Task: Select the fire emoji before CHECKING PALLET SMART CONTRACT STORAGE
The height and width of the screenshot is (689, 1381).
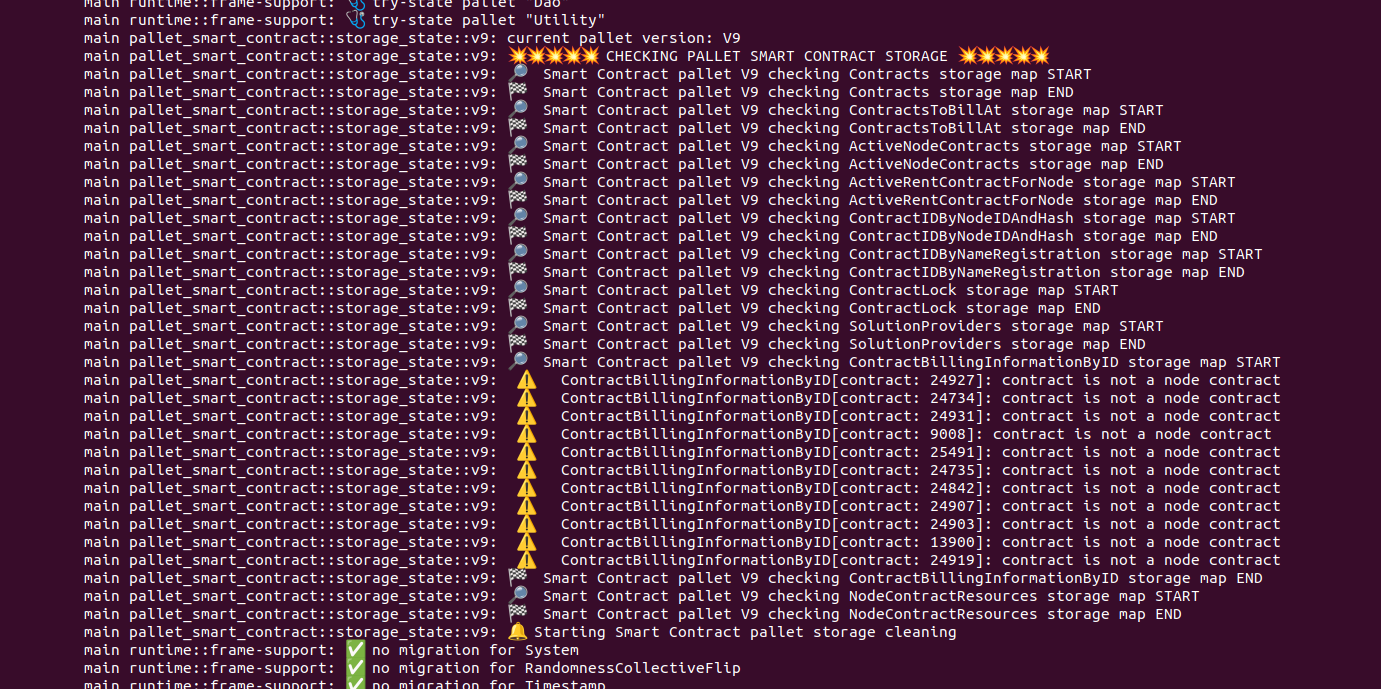Action: [x=520, y=55]
